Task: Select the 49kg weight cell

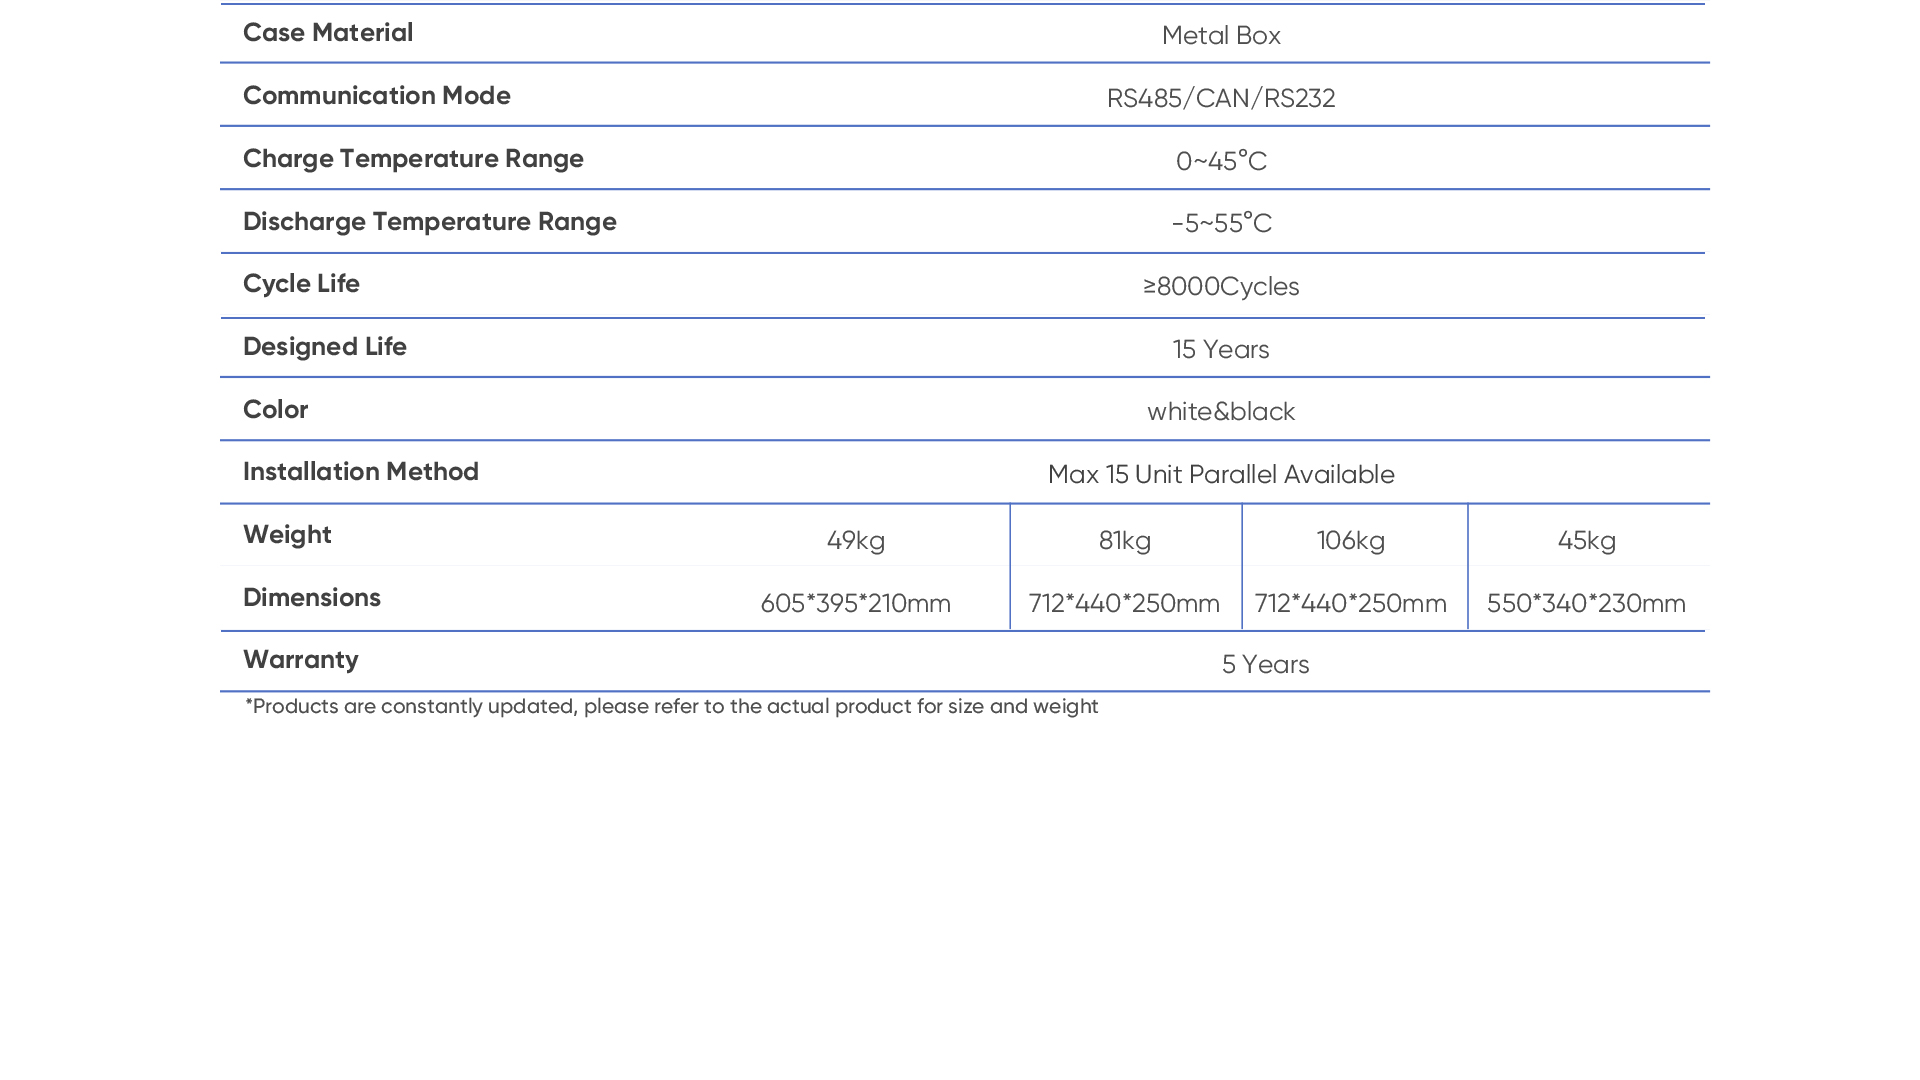Action: [856, 541]
